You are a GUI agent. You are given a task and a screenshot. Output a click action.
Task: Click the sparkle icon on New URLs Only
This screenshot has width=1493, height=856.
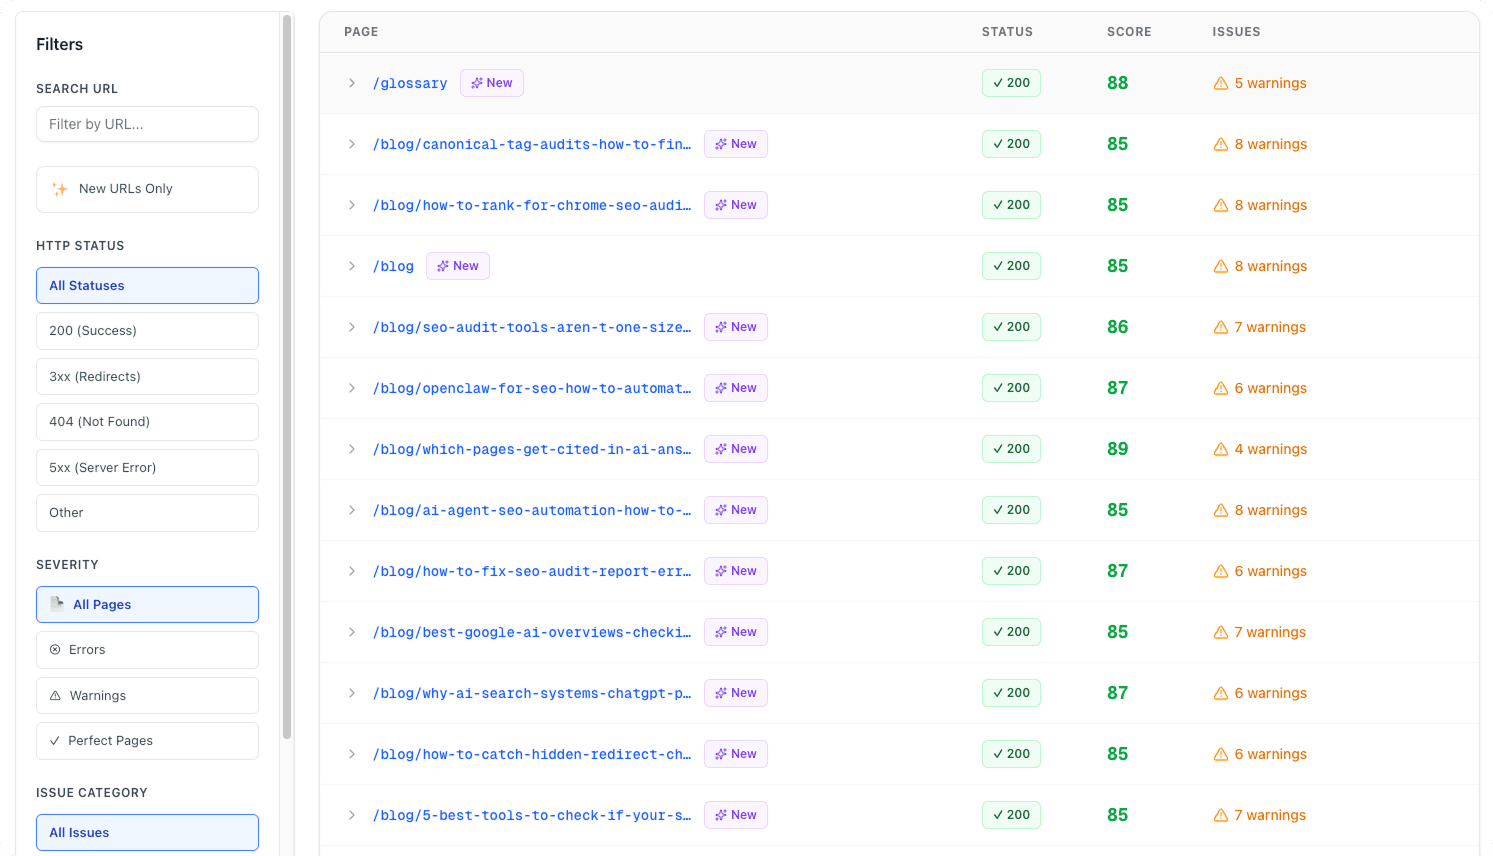click(60, 188)
